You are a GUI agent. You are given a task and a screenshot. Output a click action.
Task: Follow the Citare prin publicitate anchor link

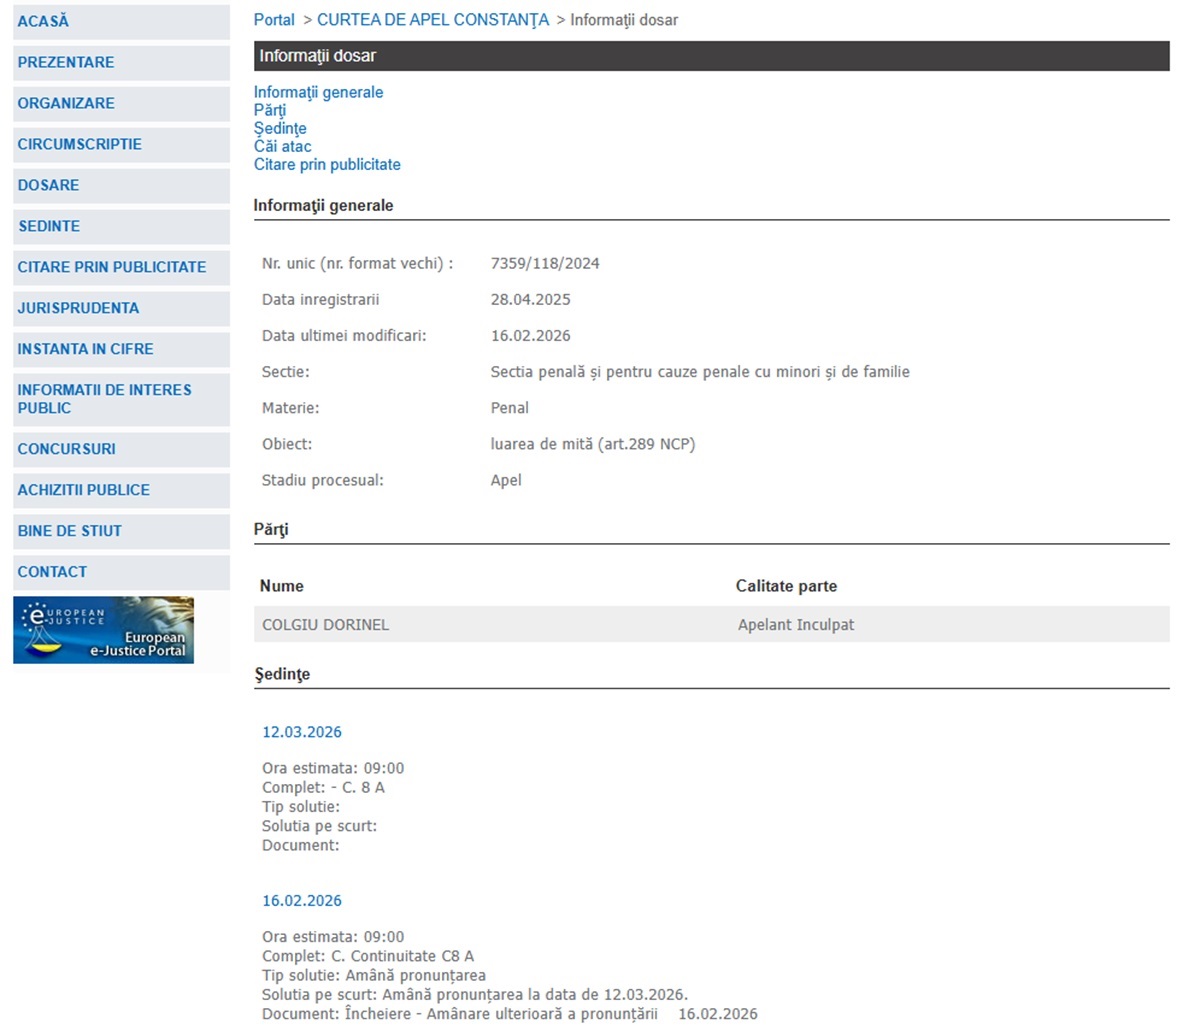click(327, 164)
